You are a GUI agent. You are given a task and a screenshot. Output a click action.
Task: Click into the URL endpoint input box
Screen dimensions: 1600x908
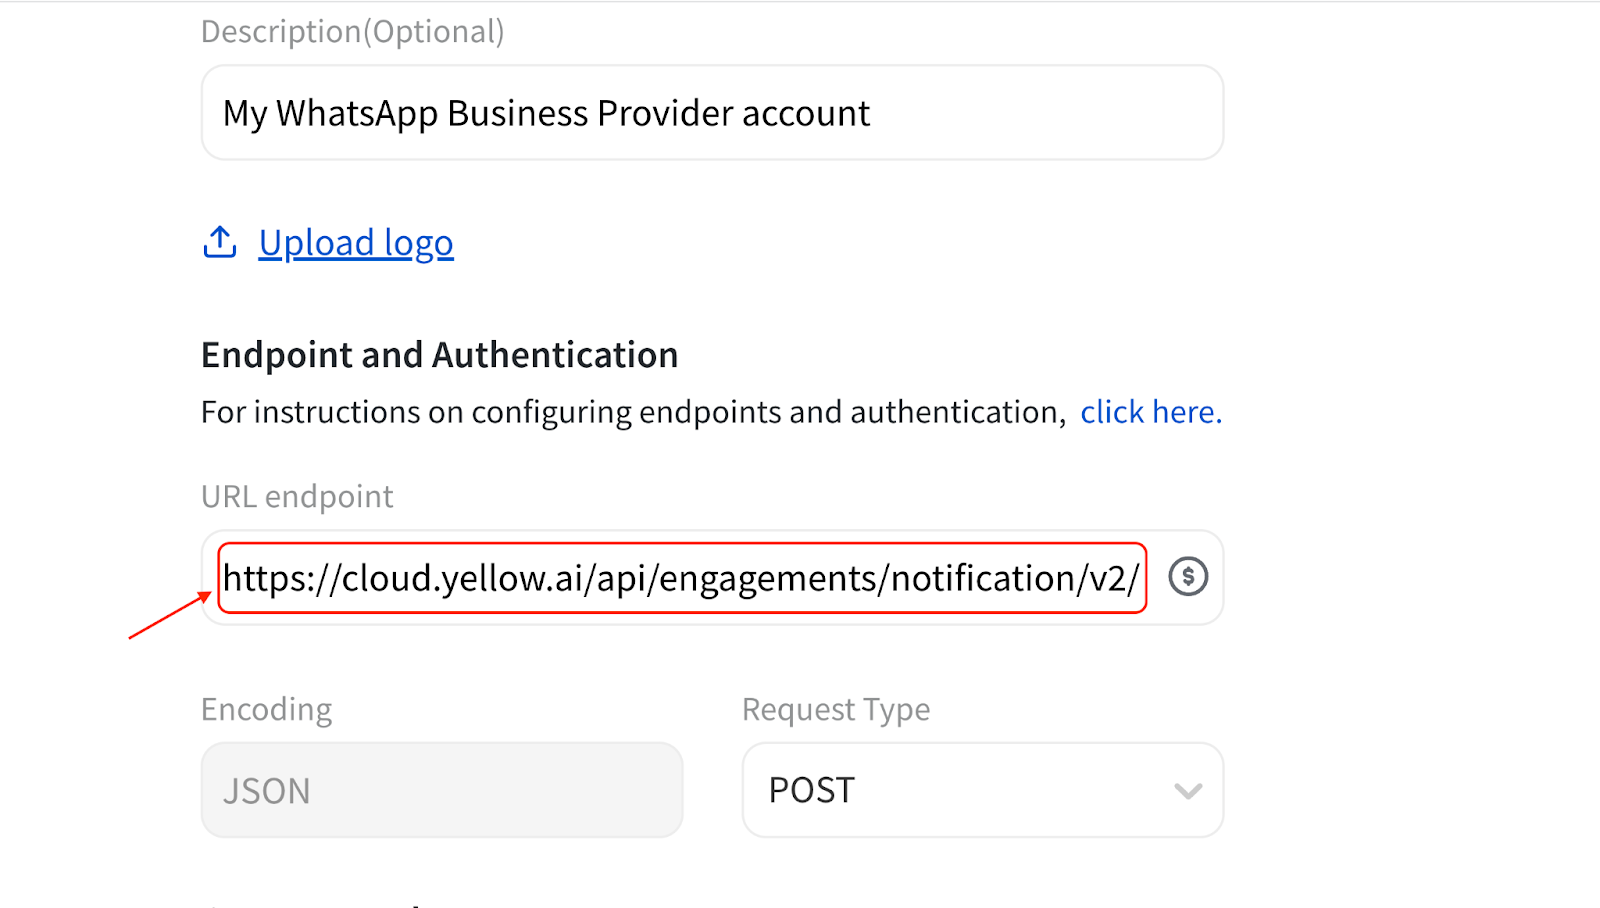point(680,578)
